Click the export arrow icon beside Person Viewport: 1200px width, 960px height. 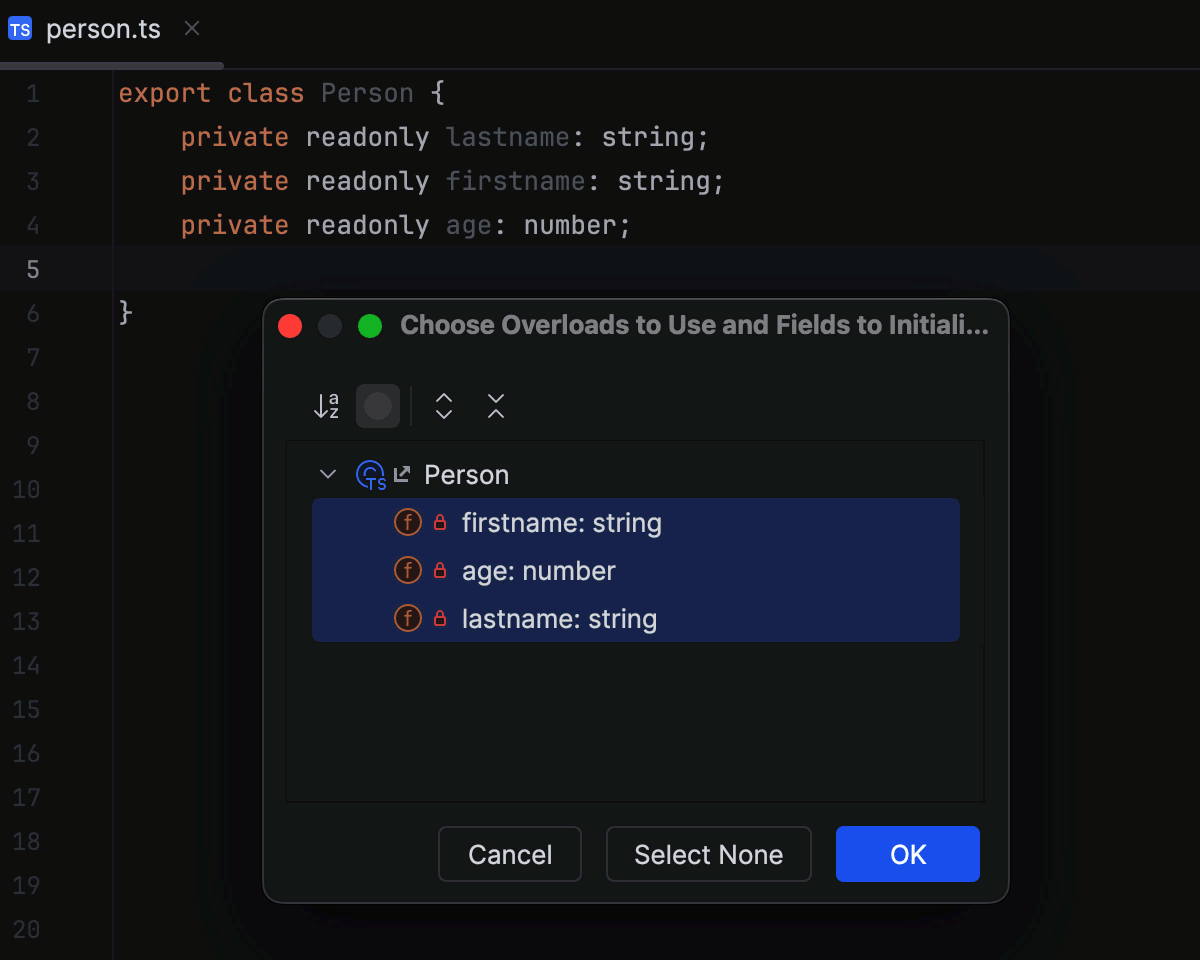click(401, 474)
